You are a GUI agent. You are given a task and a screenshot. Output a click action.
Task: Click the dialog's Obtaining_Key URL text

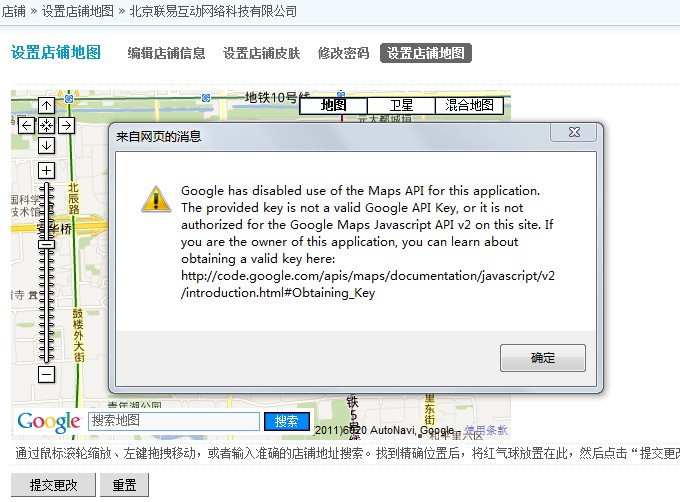[x=368, y=284]
